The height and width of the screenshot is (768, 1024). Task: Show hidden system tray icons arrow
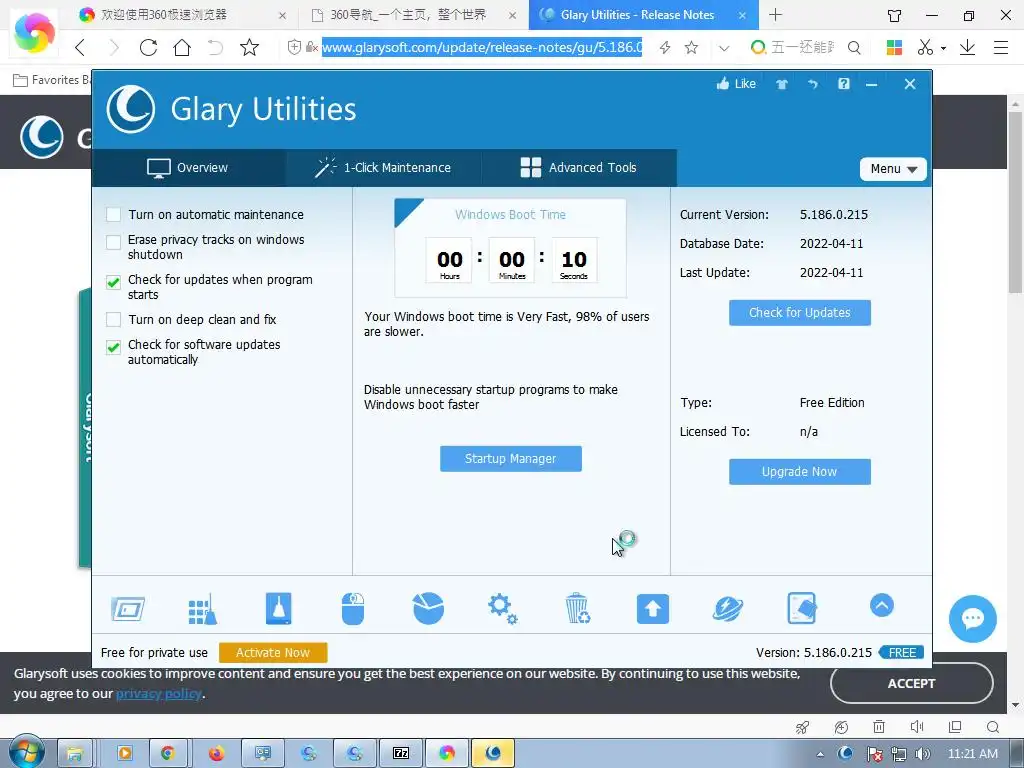820,754
